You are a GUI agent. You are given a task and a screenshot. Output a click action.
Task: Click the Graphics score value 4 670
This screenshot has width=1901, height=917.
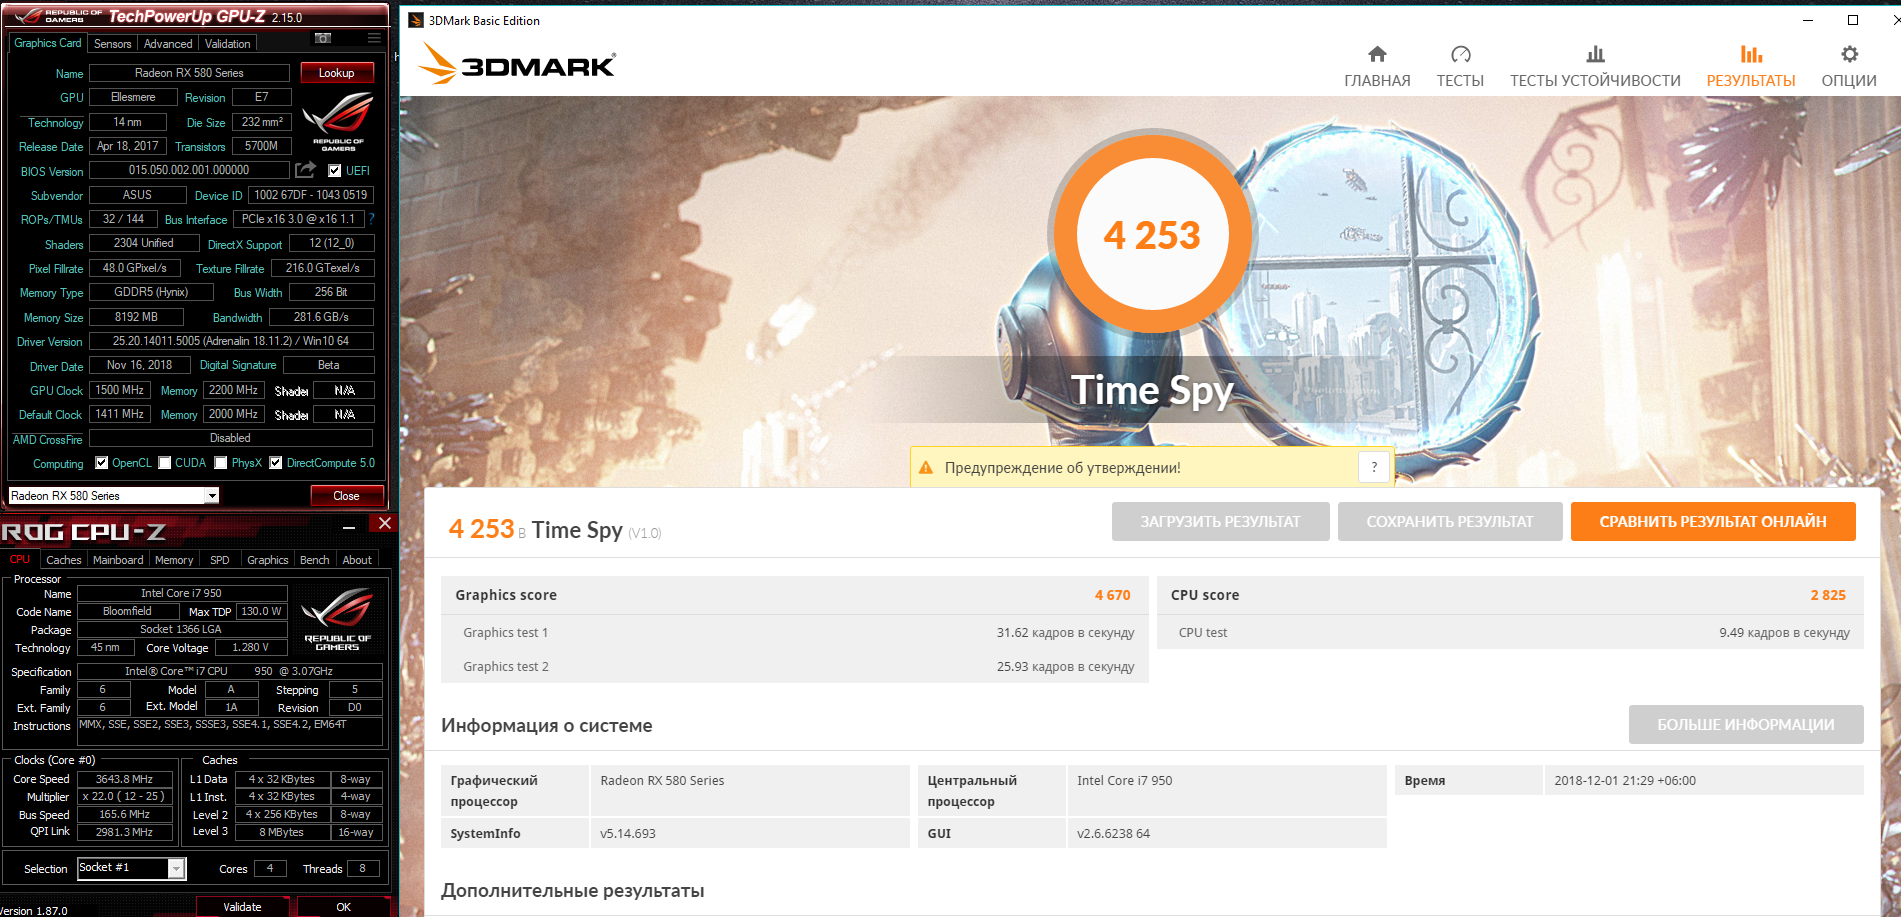[x=1112, y=595]
